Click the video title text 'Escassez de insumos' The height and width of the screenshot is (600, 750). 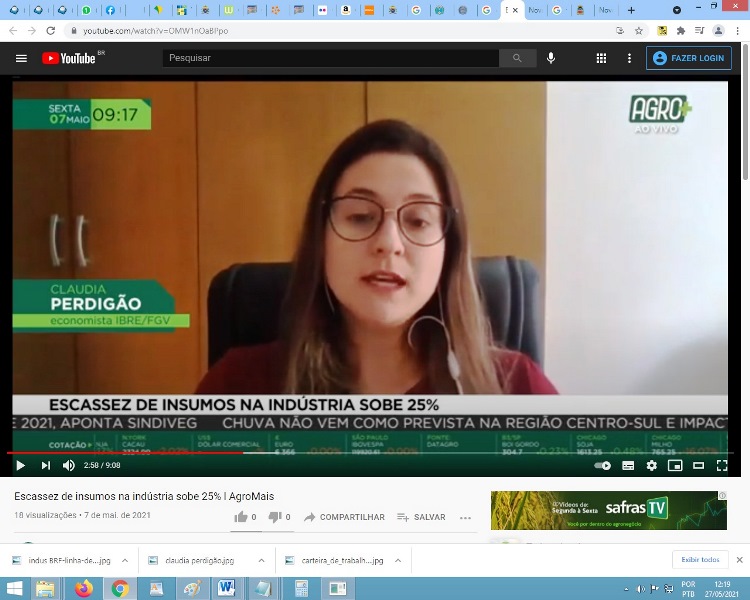tap(144, 496)
